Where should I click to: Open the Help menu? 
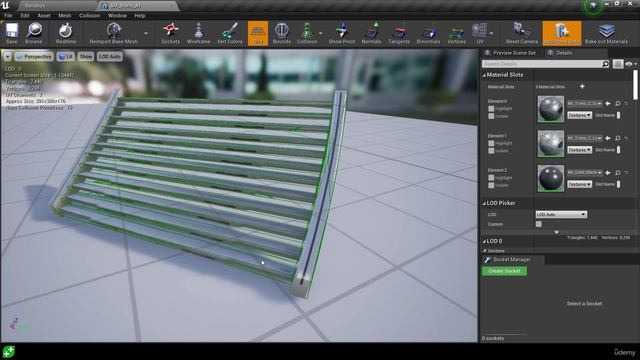tap(140, 16)
